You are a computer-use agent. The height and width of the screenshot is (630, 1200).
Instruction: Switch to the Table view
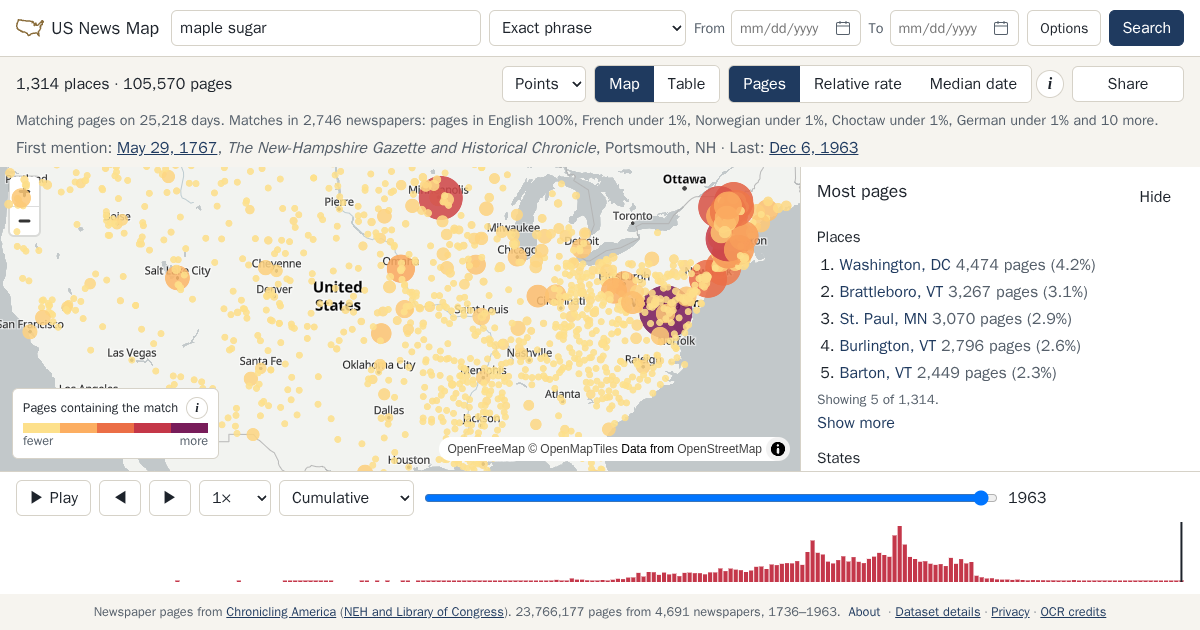click(x=686, y=84)
